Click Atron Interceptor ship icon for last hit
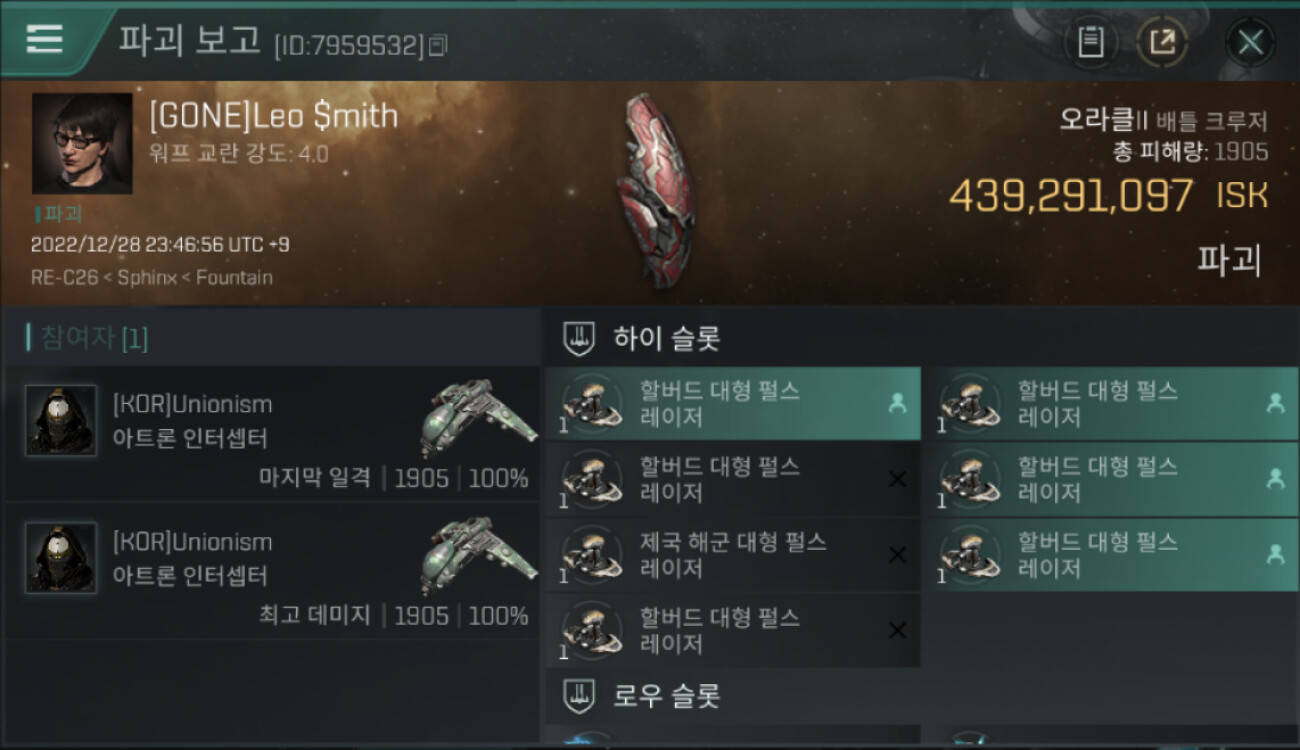1300x750 pixels. pos(478,416)
